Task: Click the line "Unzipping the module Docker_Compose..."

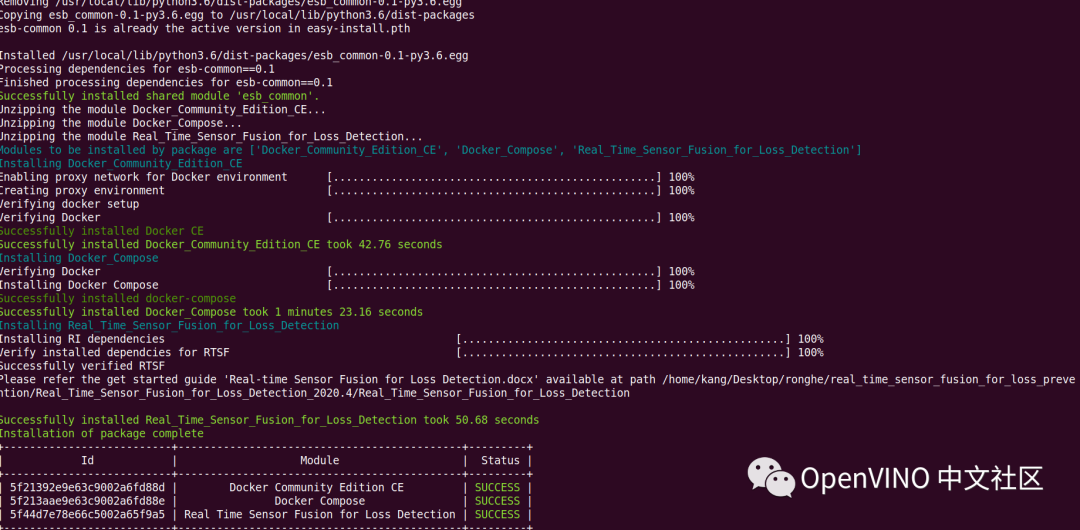Action: (121, 123)
